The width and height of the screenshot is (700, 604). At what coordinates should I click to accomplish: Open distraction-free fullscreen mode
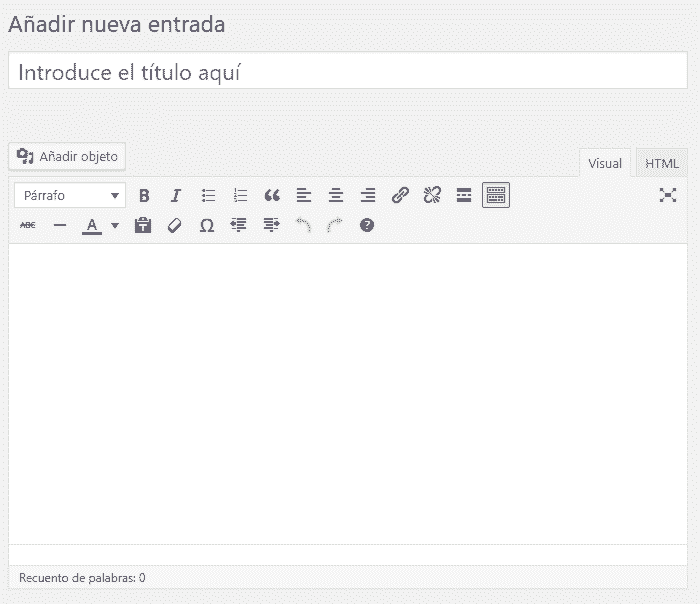[x=668, y=195]
